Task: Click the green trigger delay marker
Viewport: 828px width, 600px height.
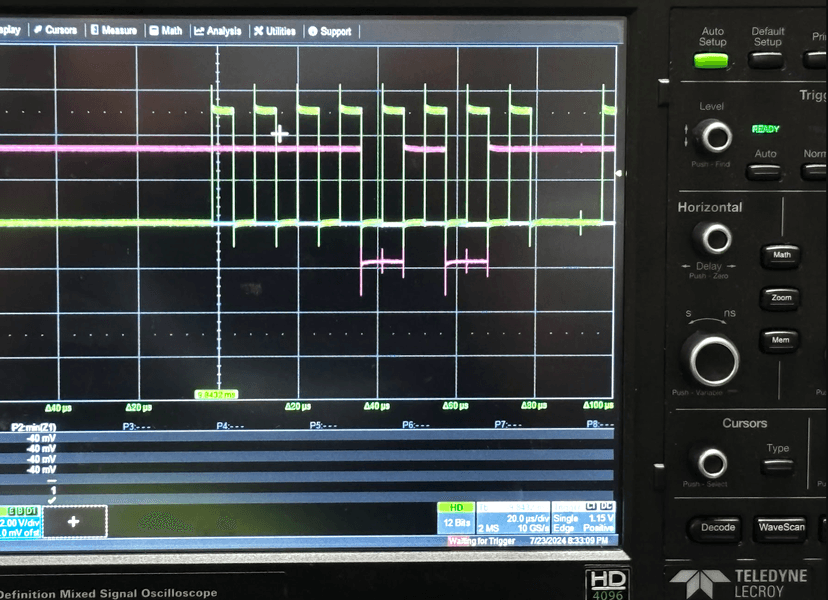Action: coord(215,394)
